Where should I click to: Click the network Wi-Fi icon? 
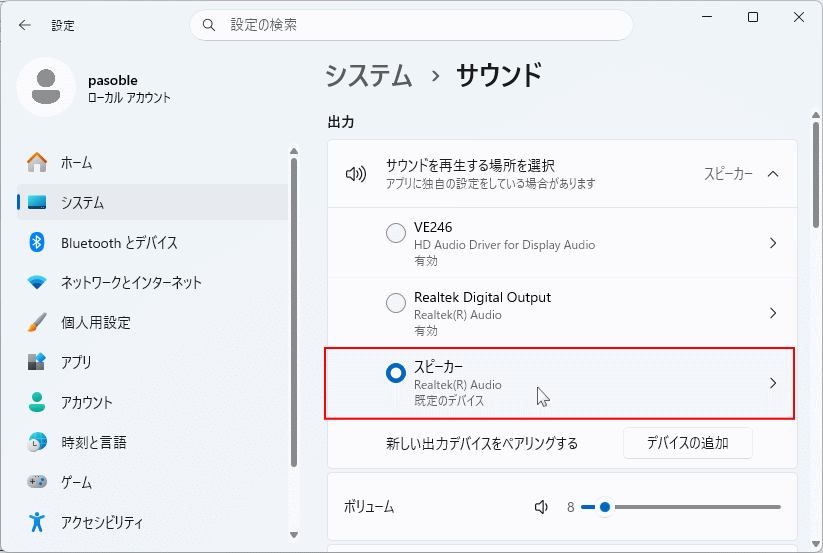[37, 282]
